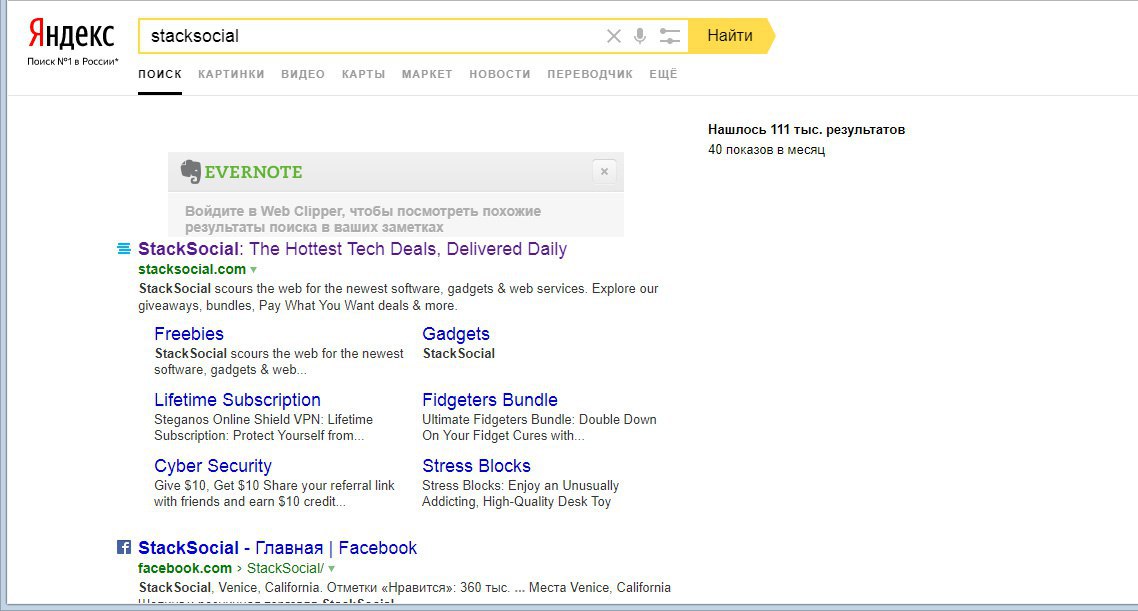Click the Facebook favicon next to second result
The image size is (1138, 611).
coord(124,547)
